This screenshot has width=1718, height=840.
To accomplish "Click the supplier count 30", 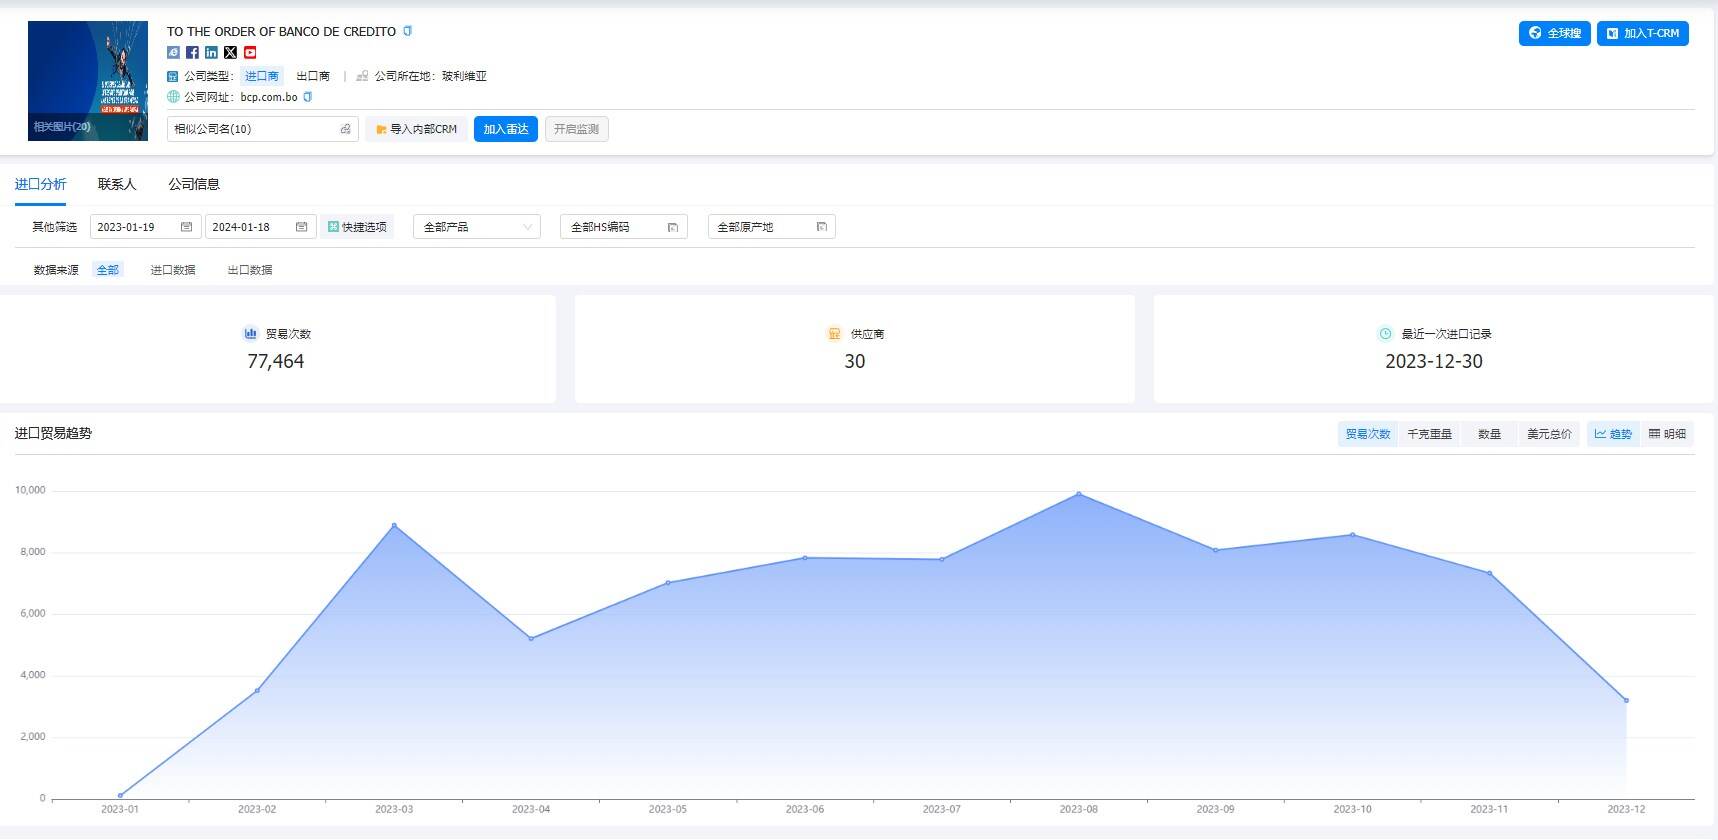I will coord(855,361).
